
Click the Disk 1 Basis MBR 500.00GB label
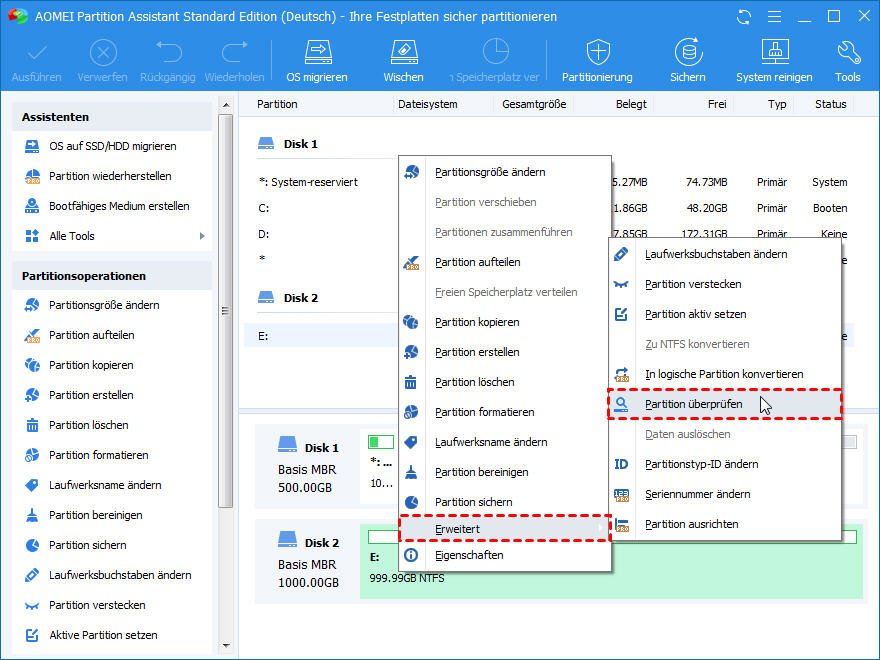pos(308,468)
